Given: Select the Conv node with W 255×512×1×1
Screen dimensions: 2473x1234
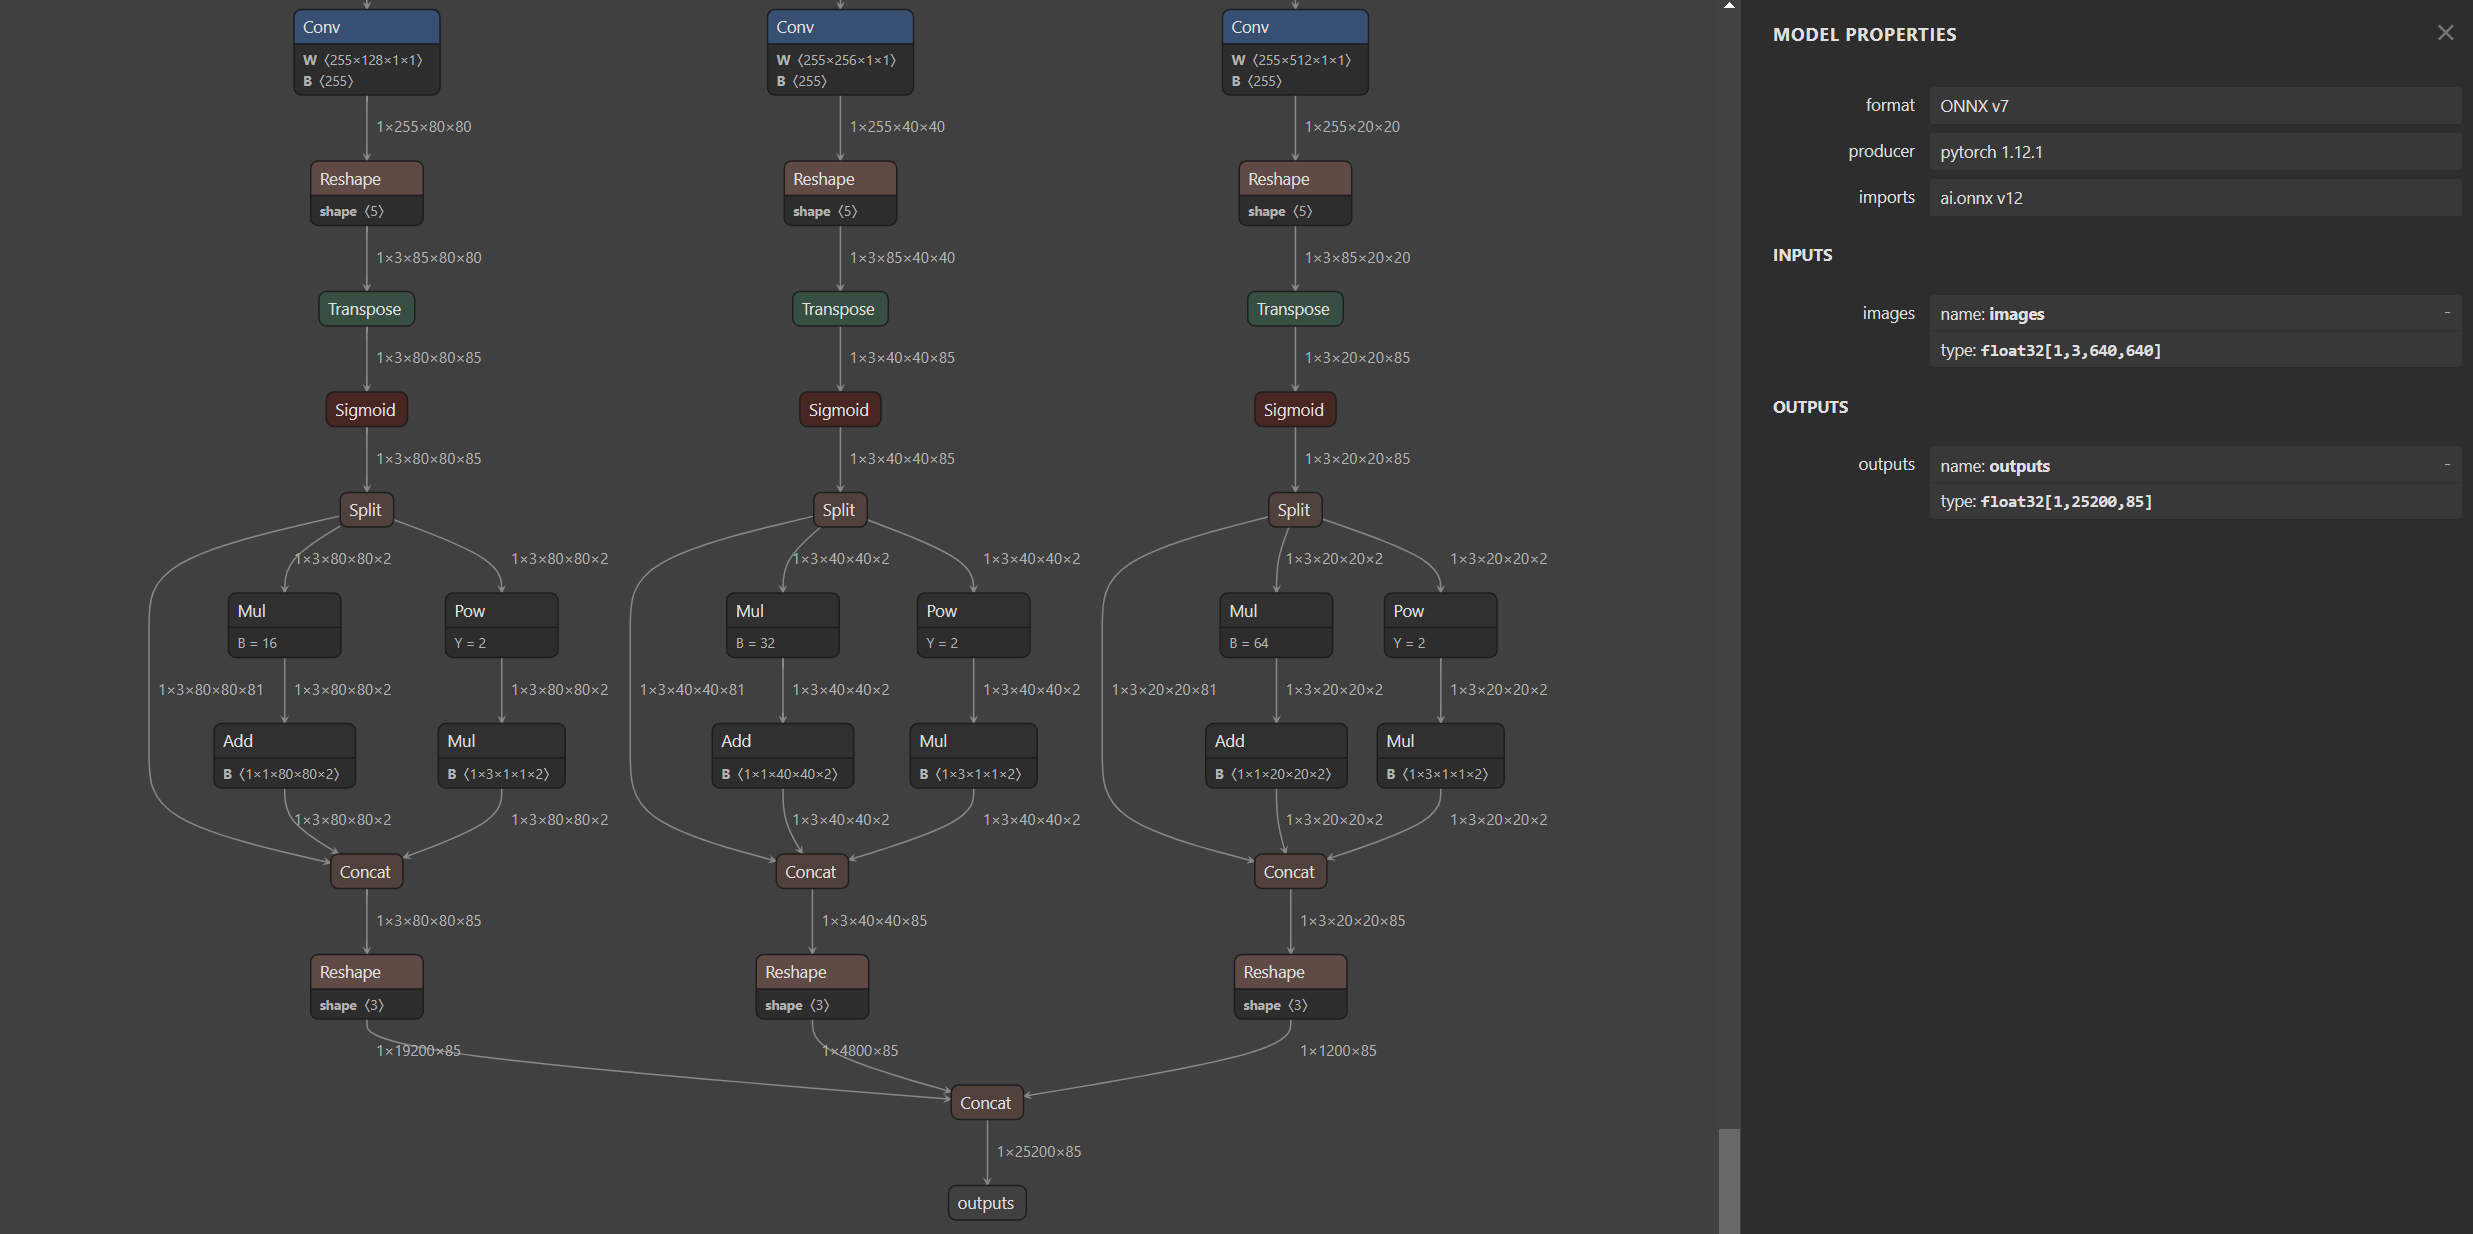Looking at the screenshot, I should tap(1294, 28).
